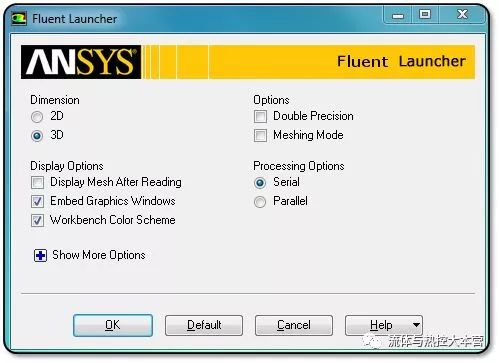Click the Cancel button
Image resolution: width=499 pixels, height=363 pixels.
(x=294, y=325)
